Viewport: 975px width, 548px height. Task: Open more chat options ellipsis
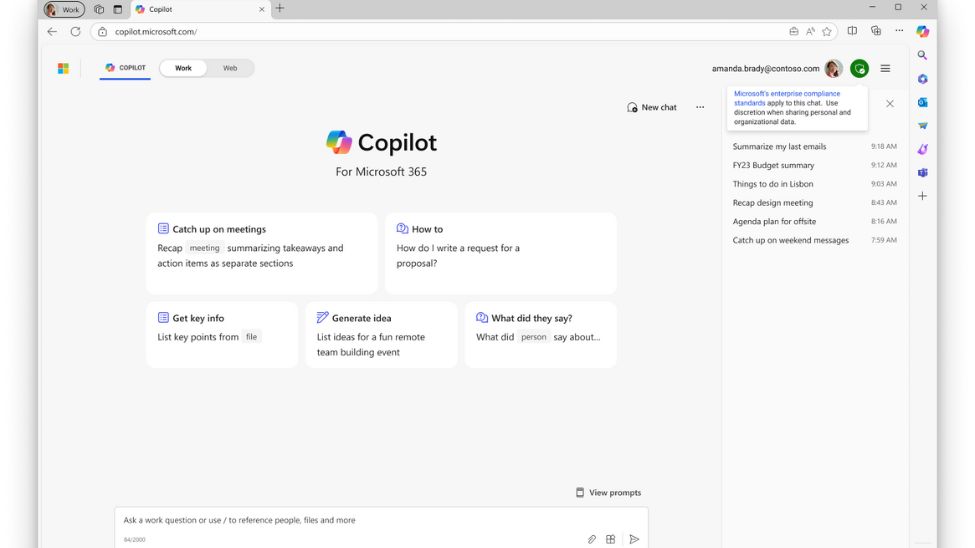700,107
